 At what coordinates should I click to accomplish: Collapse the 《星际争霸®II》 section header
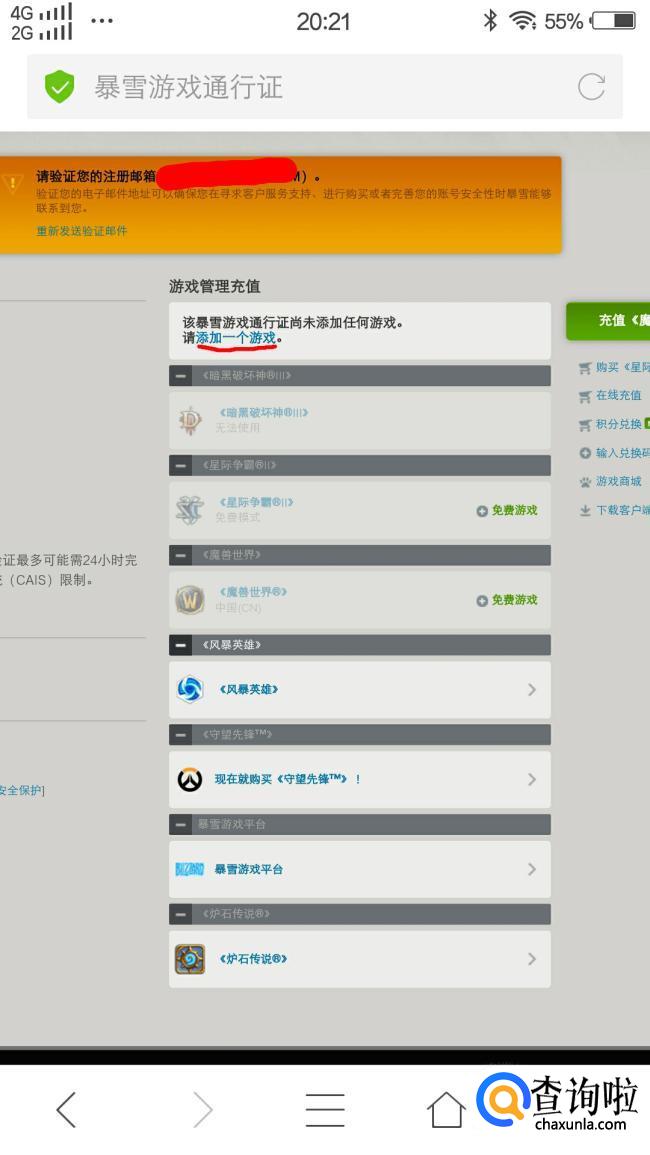point(181,466)
